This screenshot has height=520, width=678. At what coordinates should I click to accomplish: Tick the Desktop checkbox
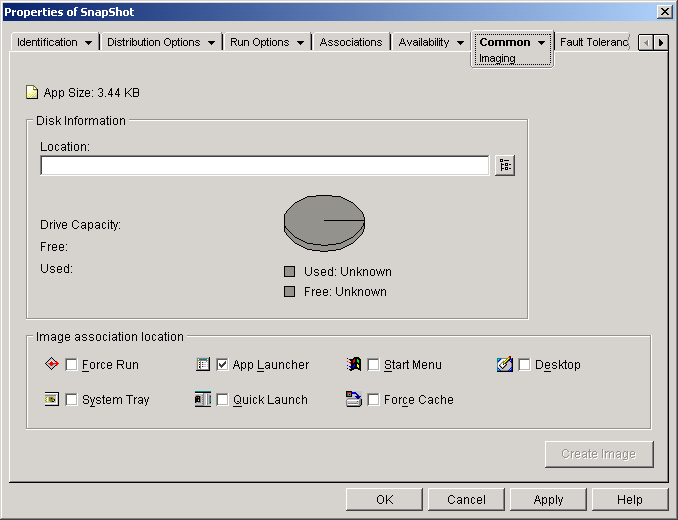coord(524,364)
